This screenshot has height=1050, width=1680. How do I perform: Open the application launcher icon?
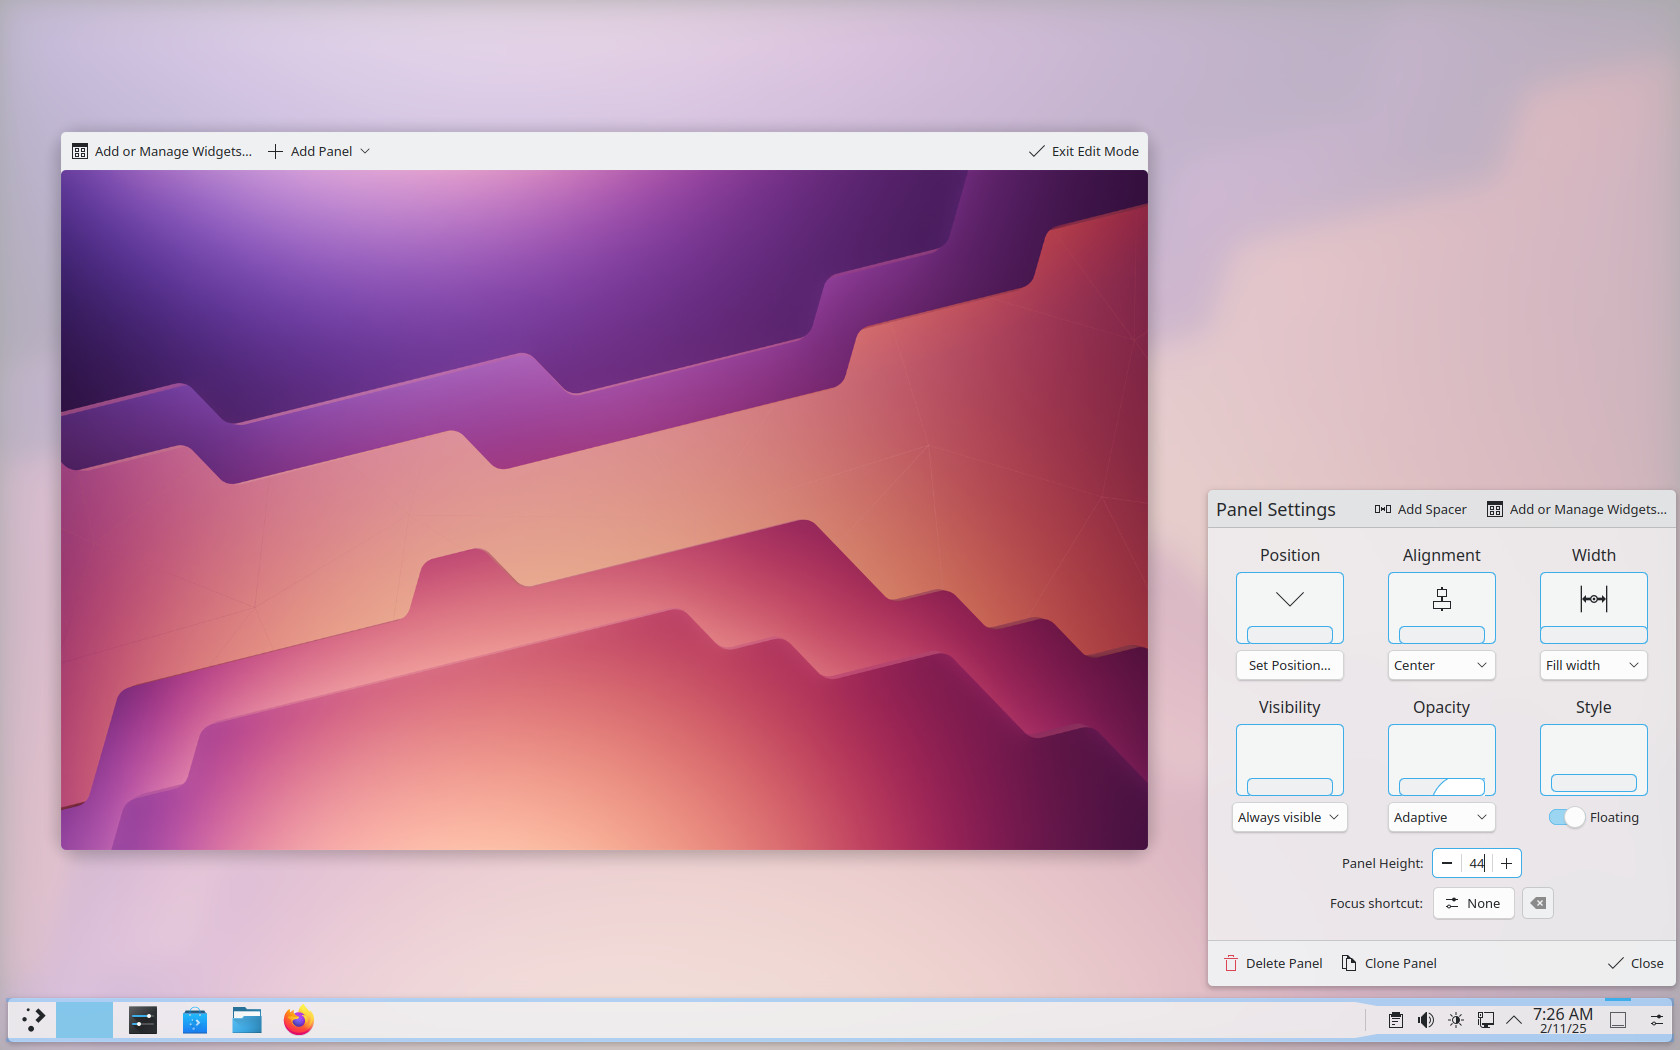(33, 1020)
